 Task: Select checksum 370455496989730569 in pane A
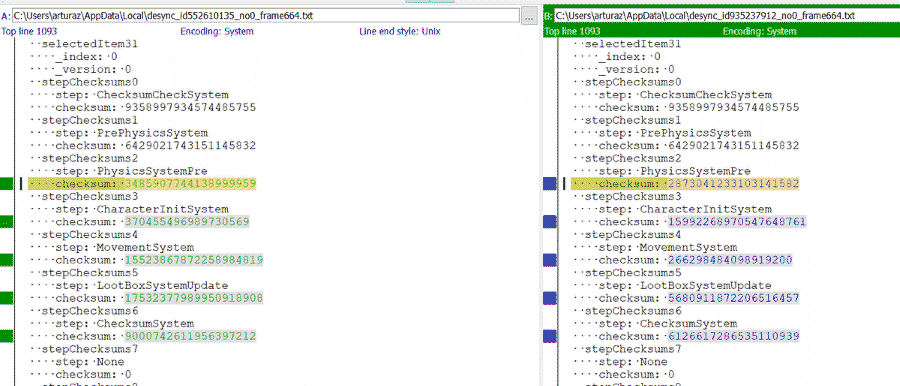(x=187, y=222)
